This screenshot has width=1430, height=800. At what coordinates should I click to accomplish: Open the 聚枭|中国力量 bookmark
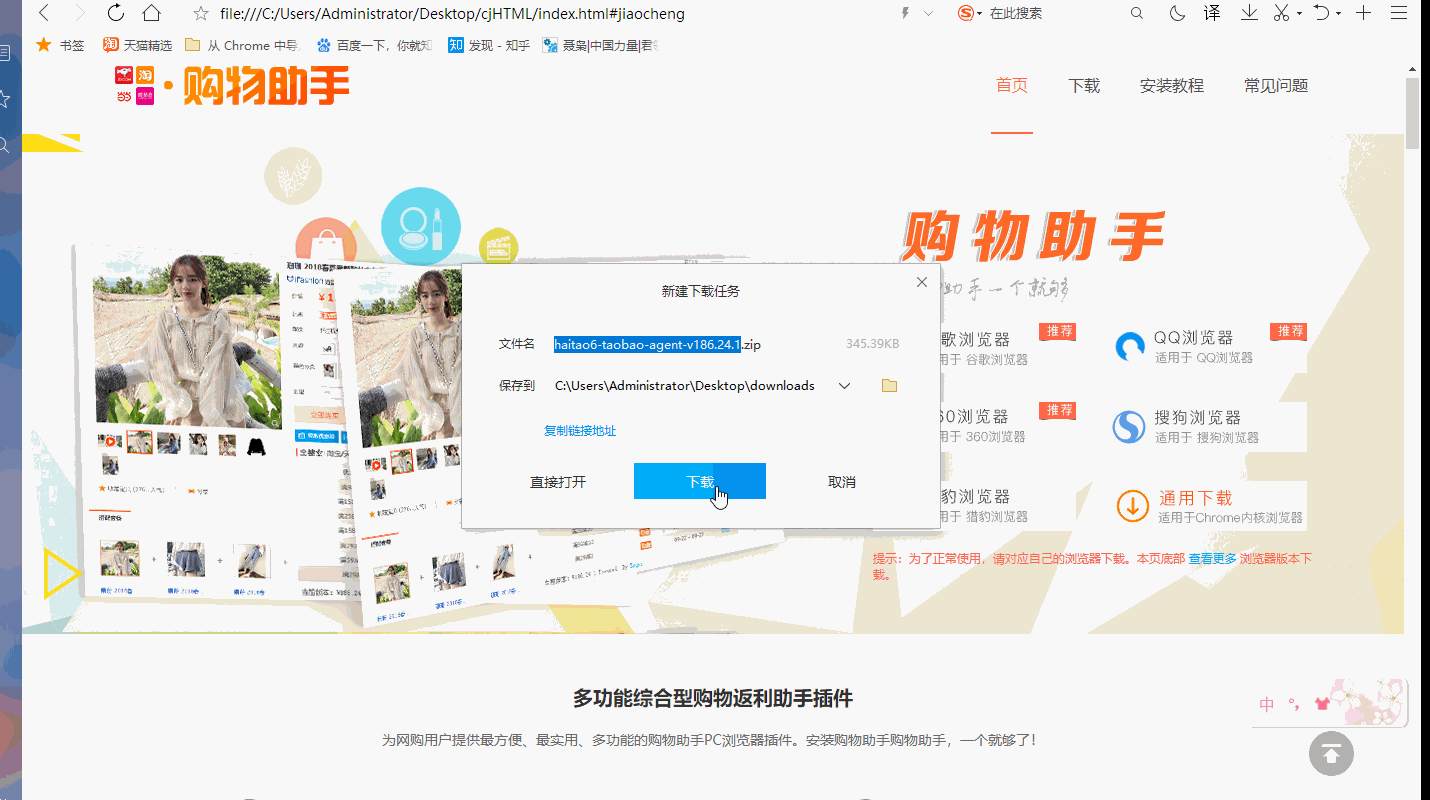600,45
